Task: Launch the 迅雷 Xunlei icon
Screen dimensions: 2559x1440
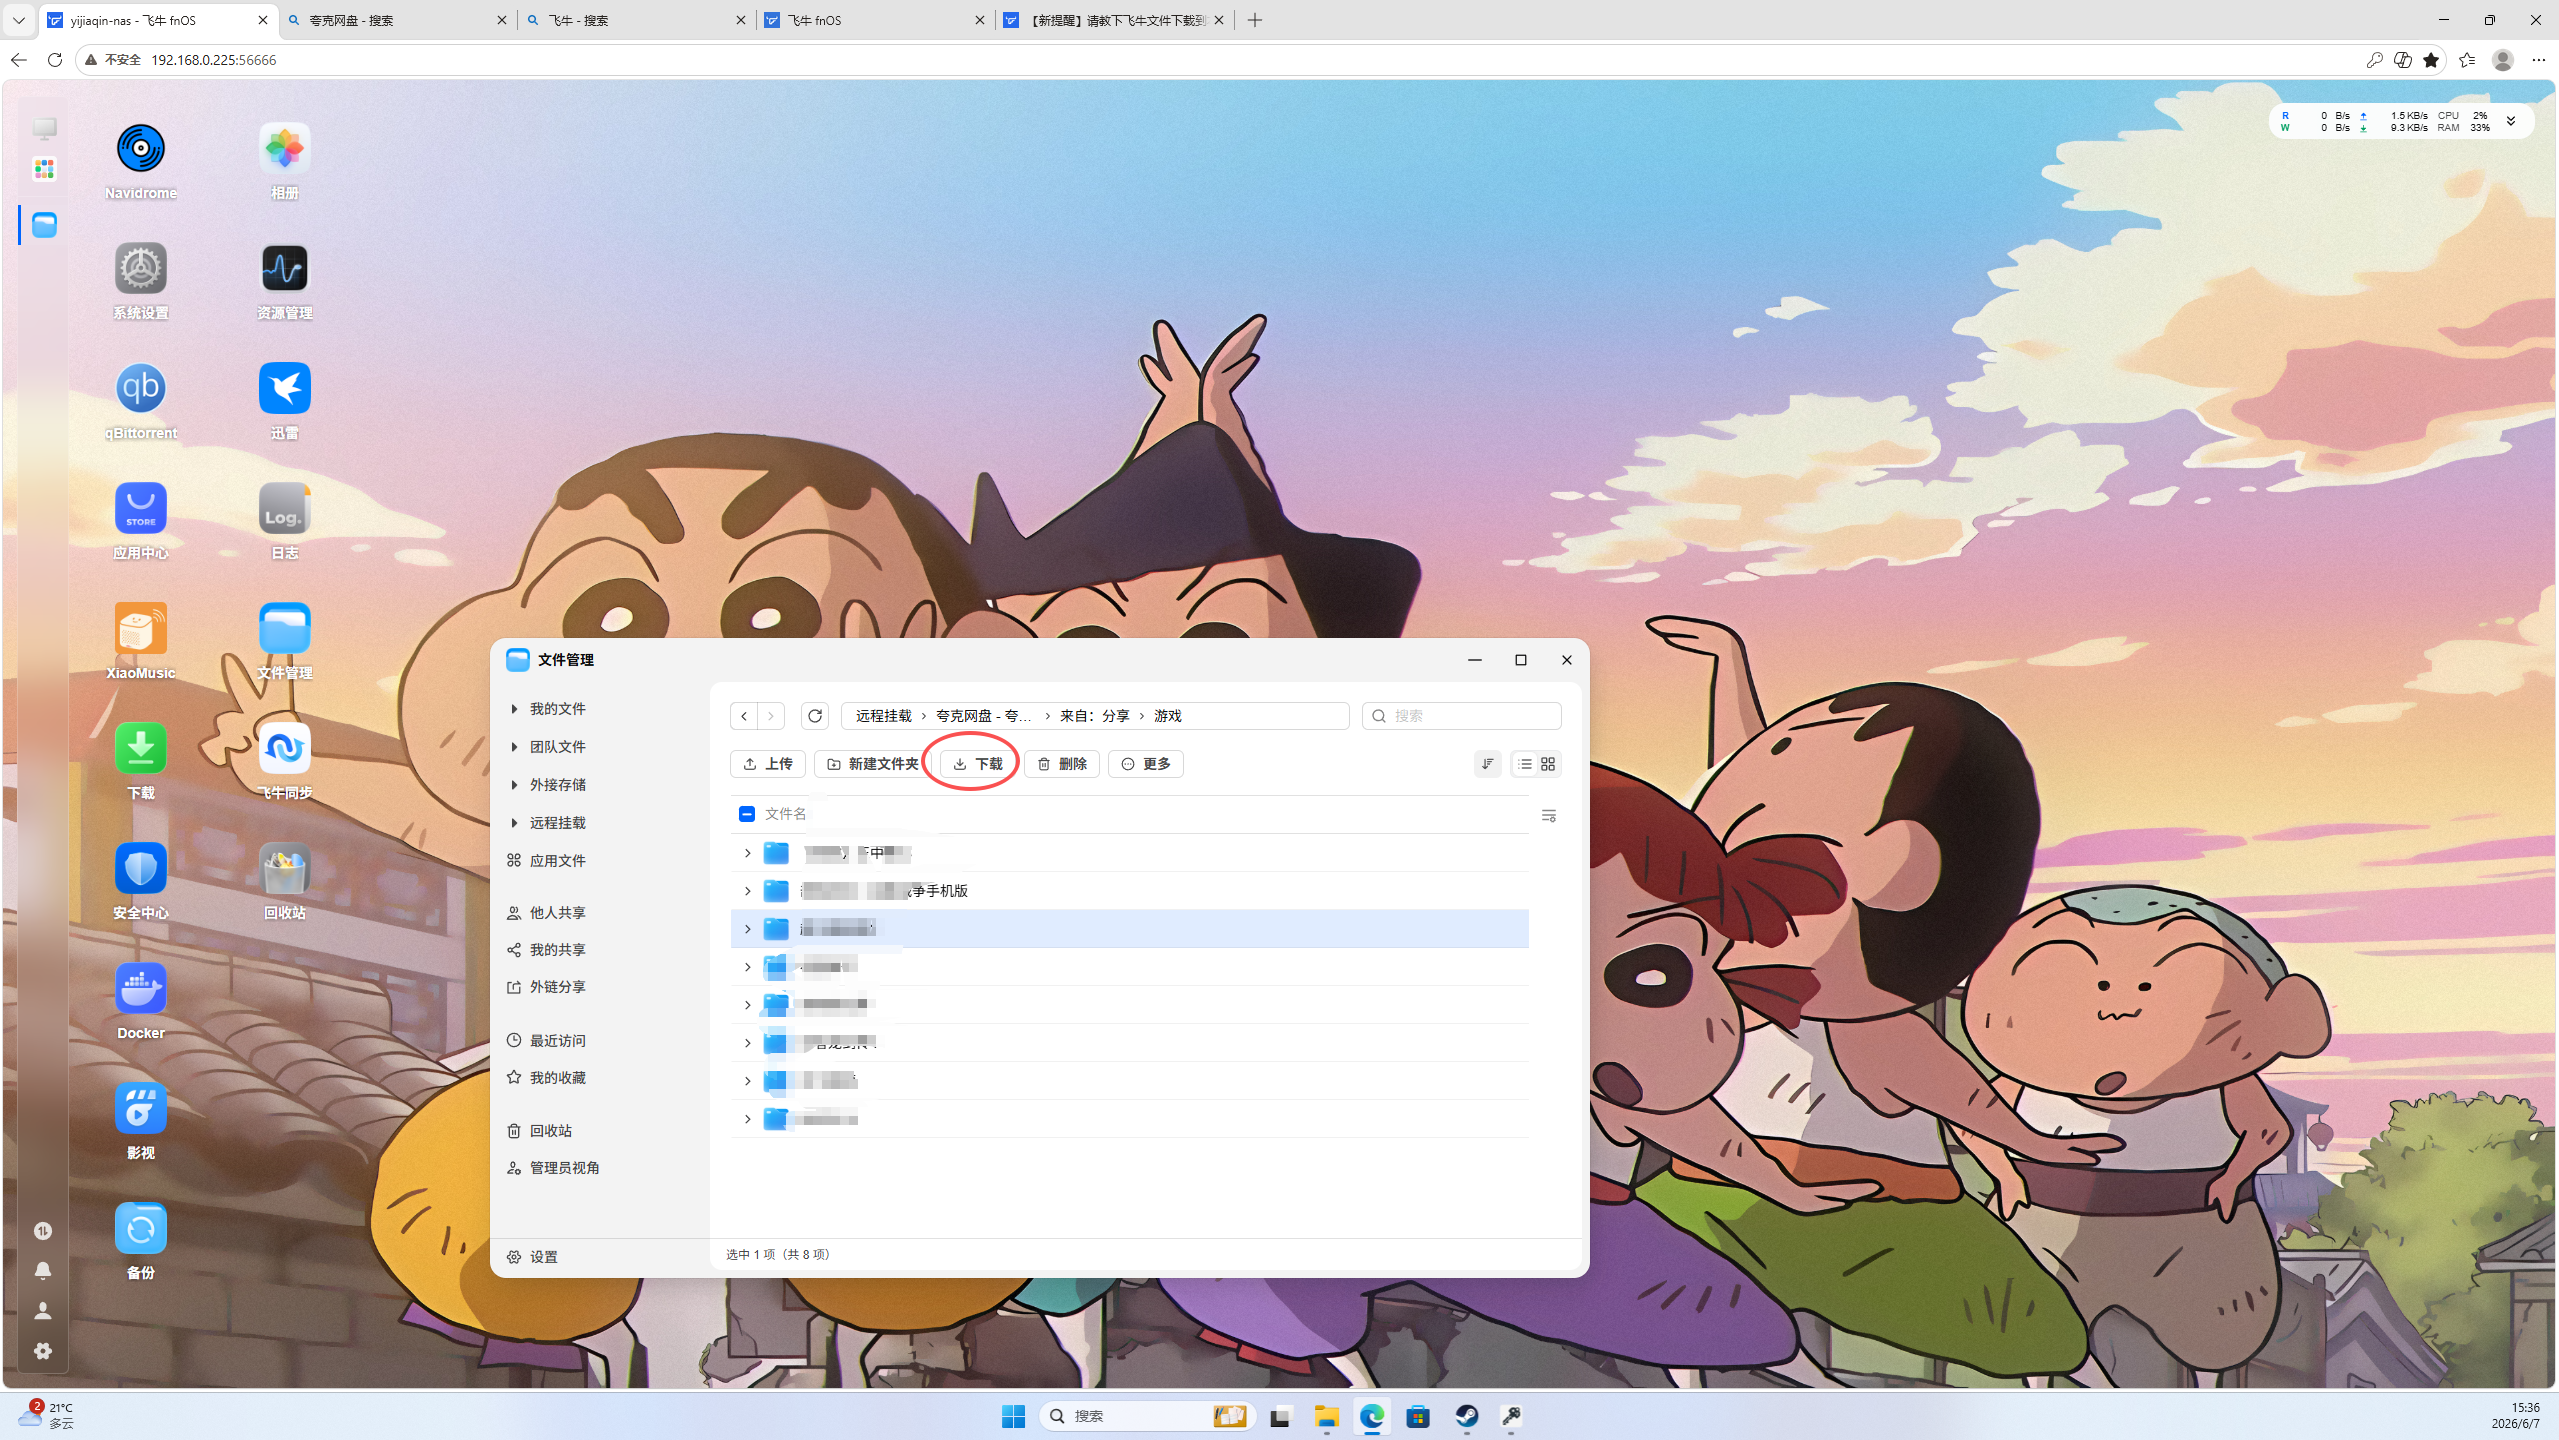Action: (285, 389)
